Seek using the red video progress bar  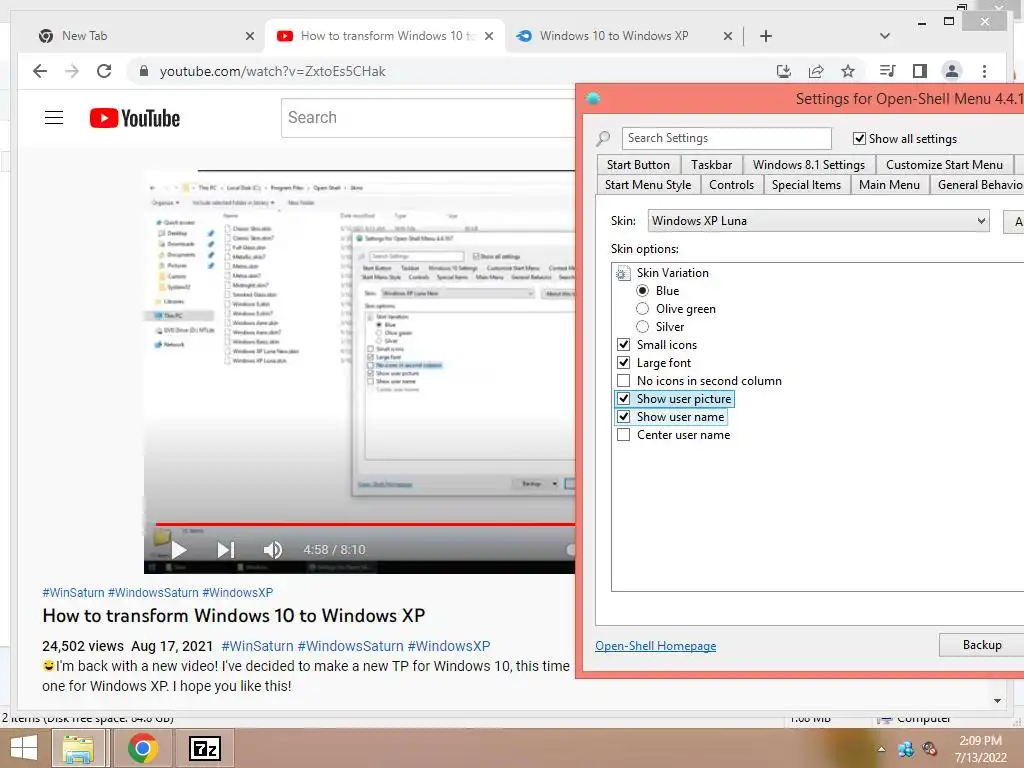click(x=364, y=524)
